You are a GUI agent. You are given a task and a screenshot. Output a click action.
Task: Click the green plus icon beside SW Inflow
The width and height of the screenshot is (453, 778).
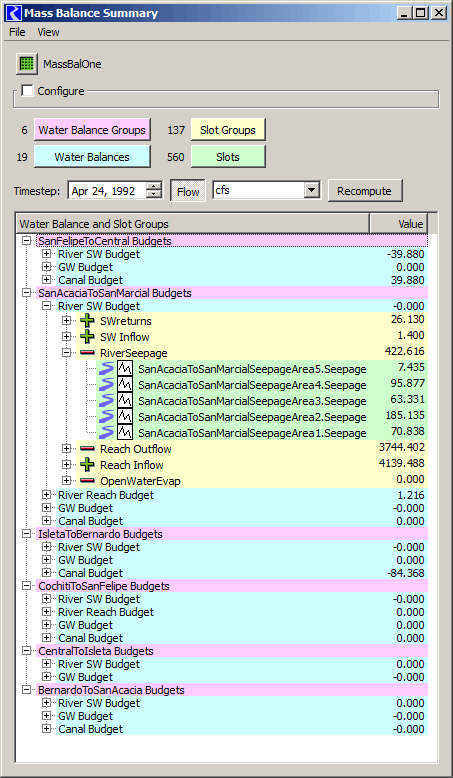87,337
